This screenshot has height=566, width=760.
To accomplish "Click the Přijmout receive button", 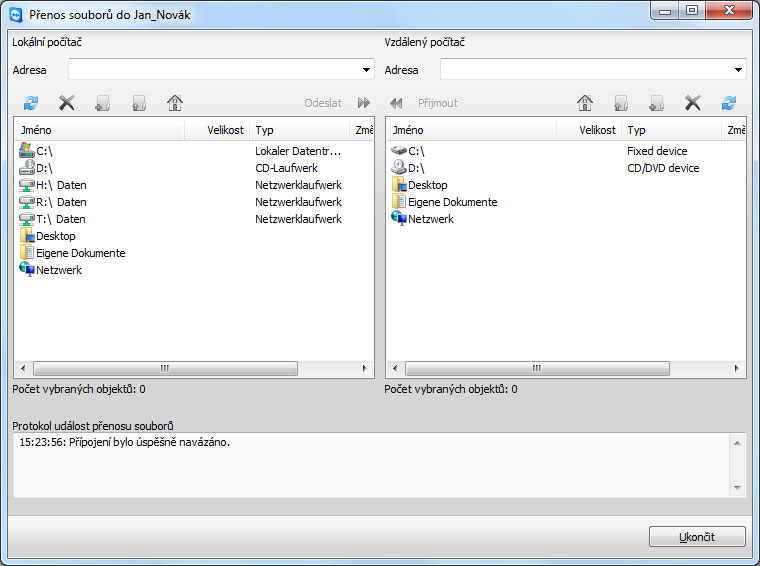I will 424,103.
